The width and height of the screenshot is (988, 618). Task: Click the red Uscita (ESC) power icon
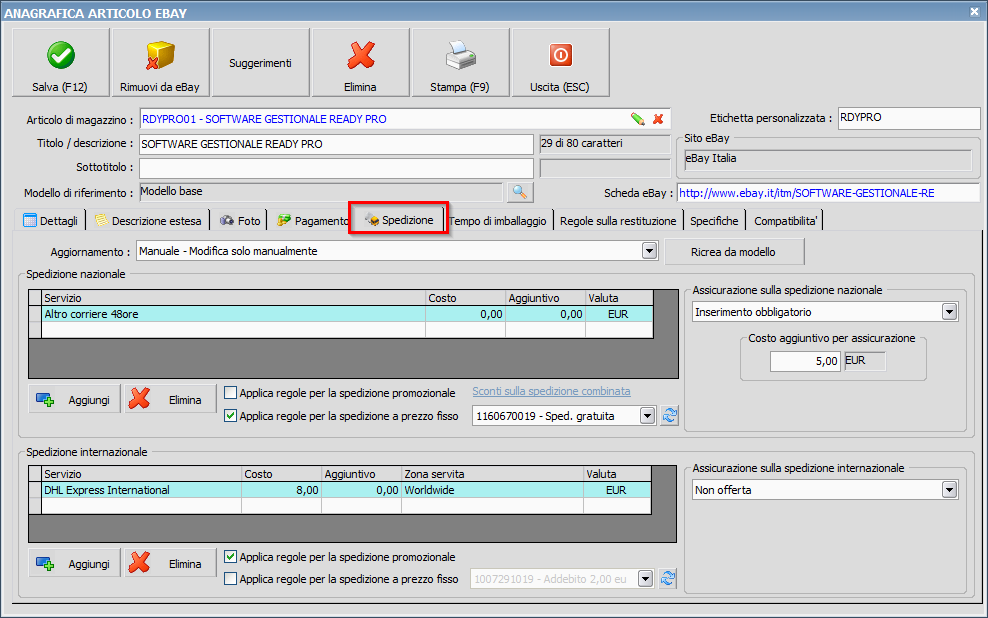pos(560,55)
